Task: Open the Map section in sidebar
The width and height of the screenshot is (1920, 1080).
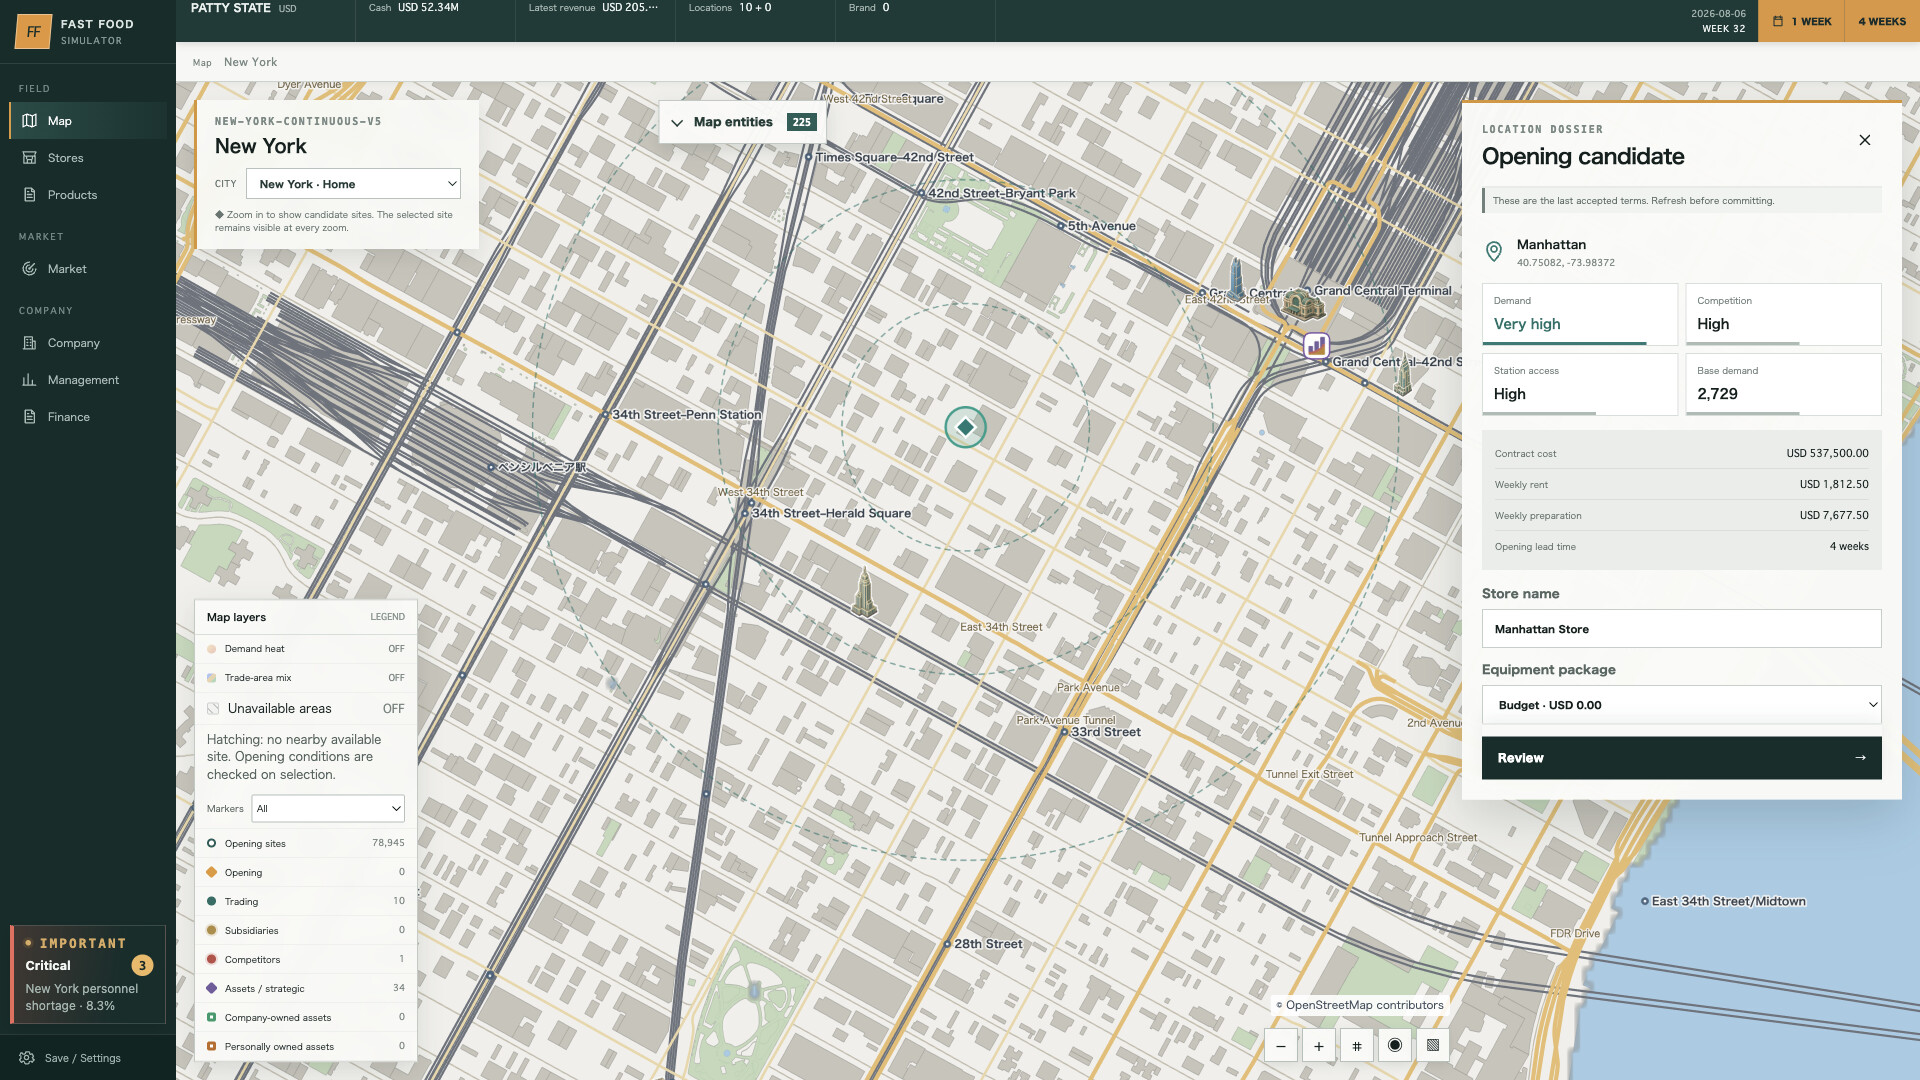Action: point(88,121)
